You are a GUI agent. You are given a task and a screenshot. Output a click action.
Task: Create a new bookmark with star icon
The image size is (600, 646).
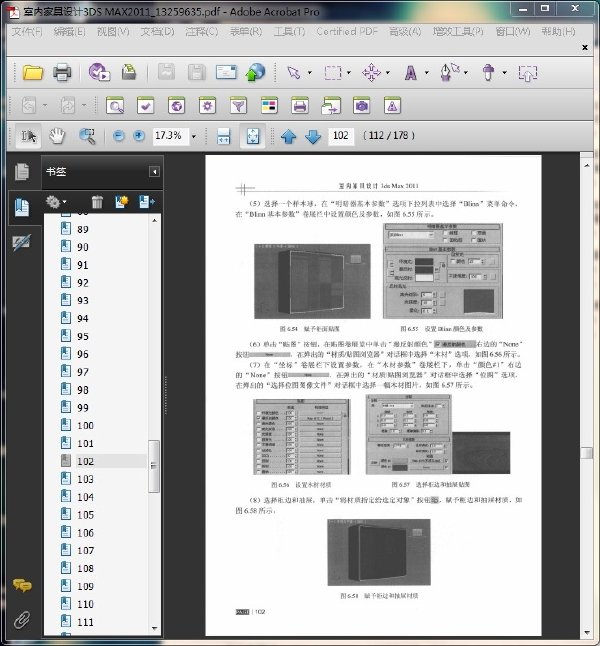tap(122, 202)
